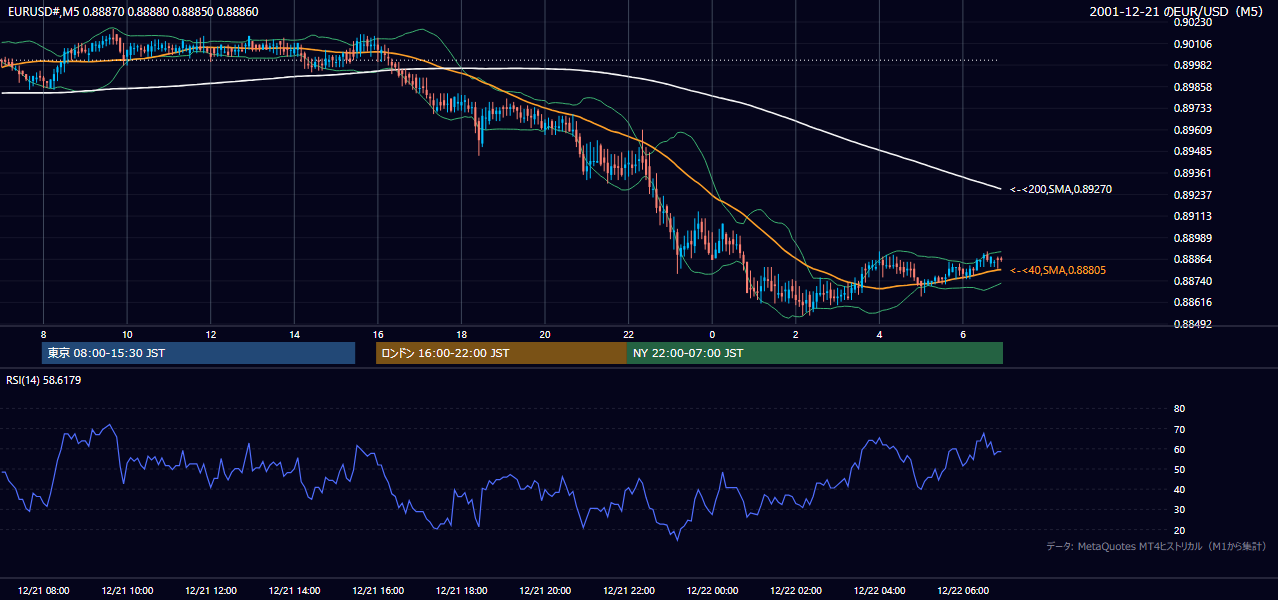Click the 0.88492 price axis label

1192,324
